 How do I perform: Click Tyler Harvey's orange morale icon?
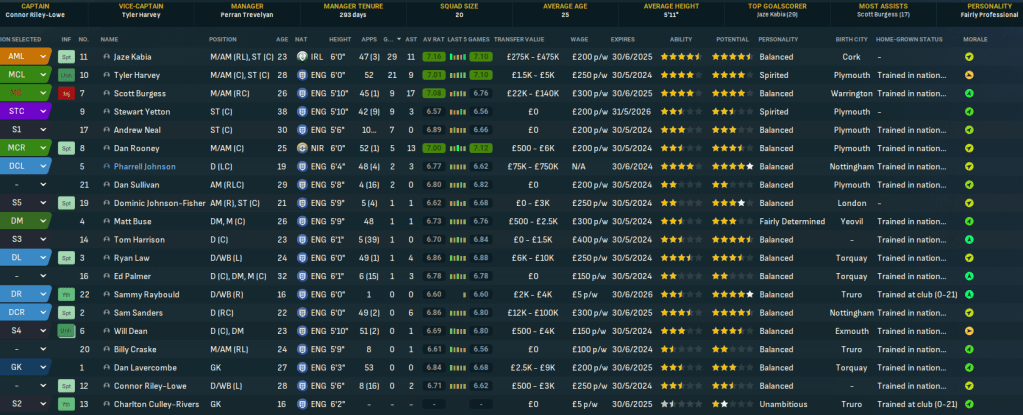point(967,75)
